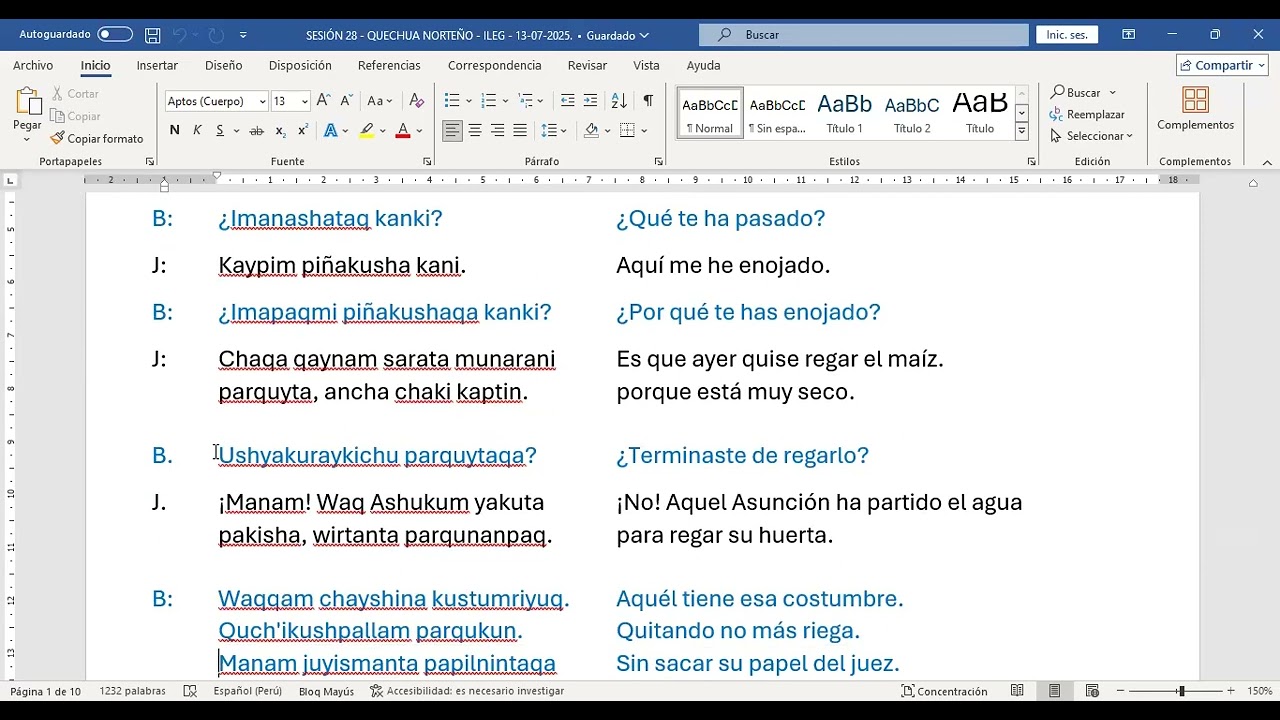Increase indent icon
Screen dimensions: 1280x720
[590, 101]
